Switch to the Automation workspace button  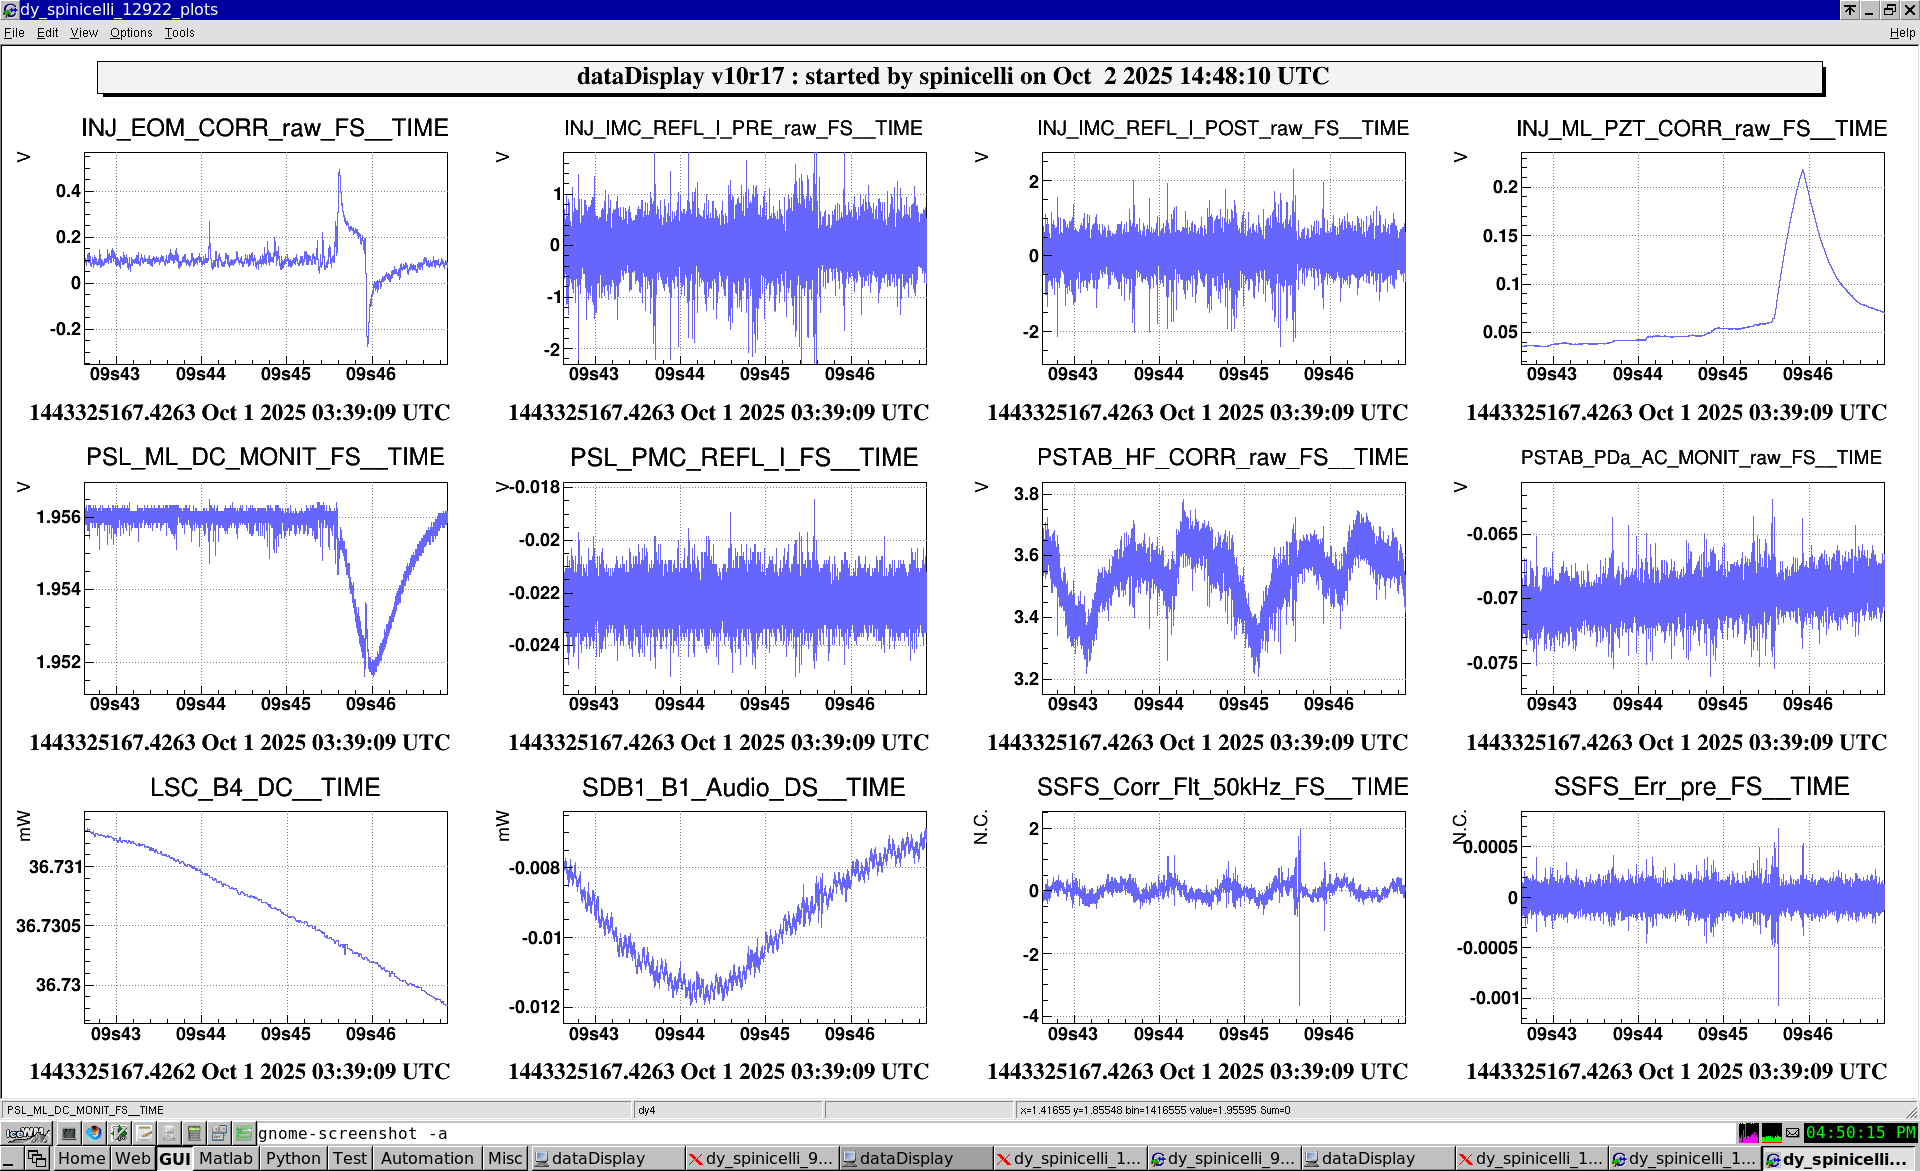[x=427, y=1158]
